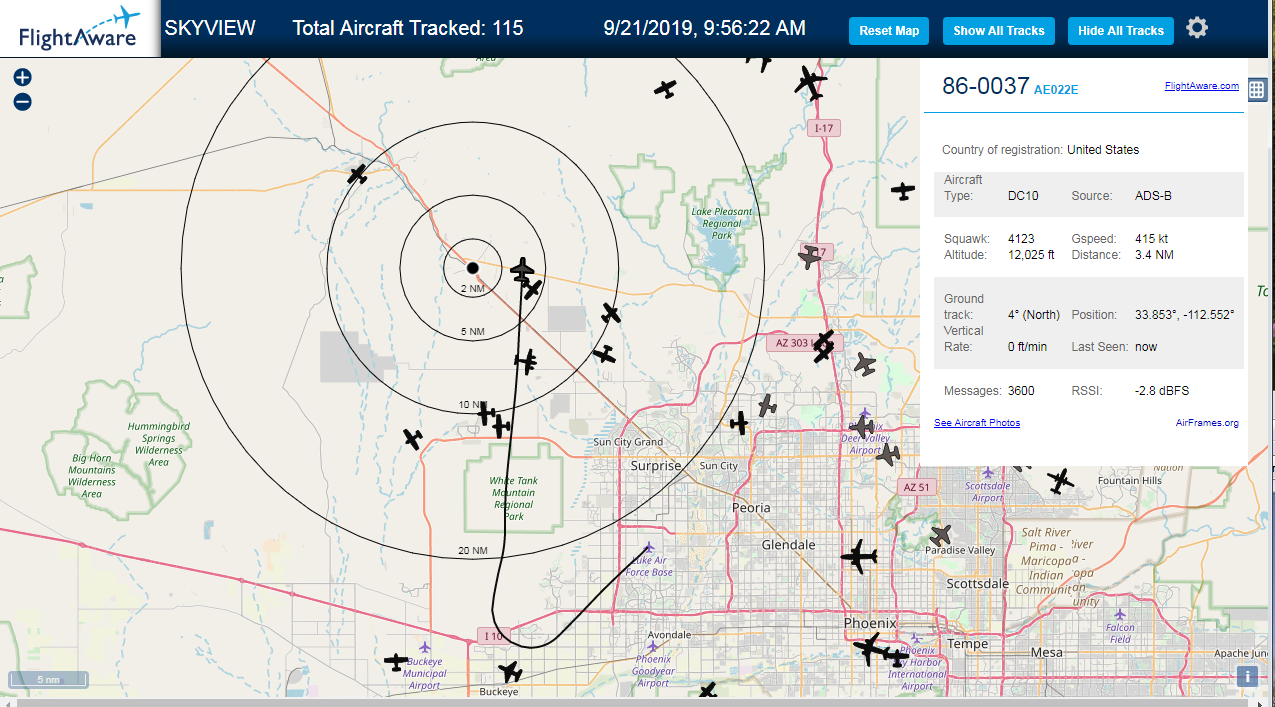Select the tracked DC10 aircraft near the site marker
Viewport: 1275px width, 707px height.
523,269
